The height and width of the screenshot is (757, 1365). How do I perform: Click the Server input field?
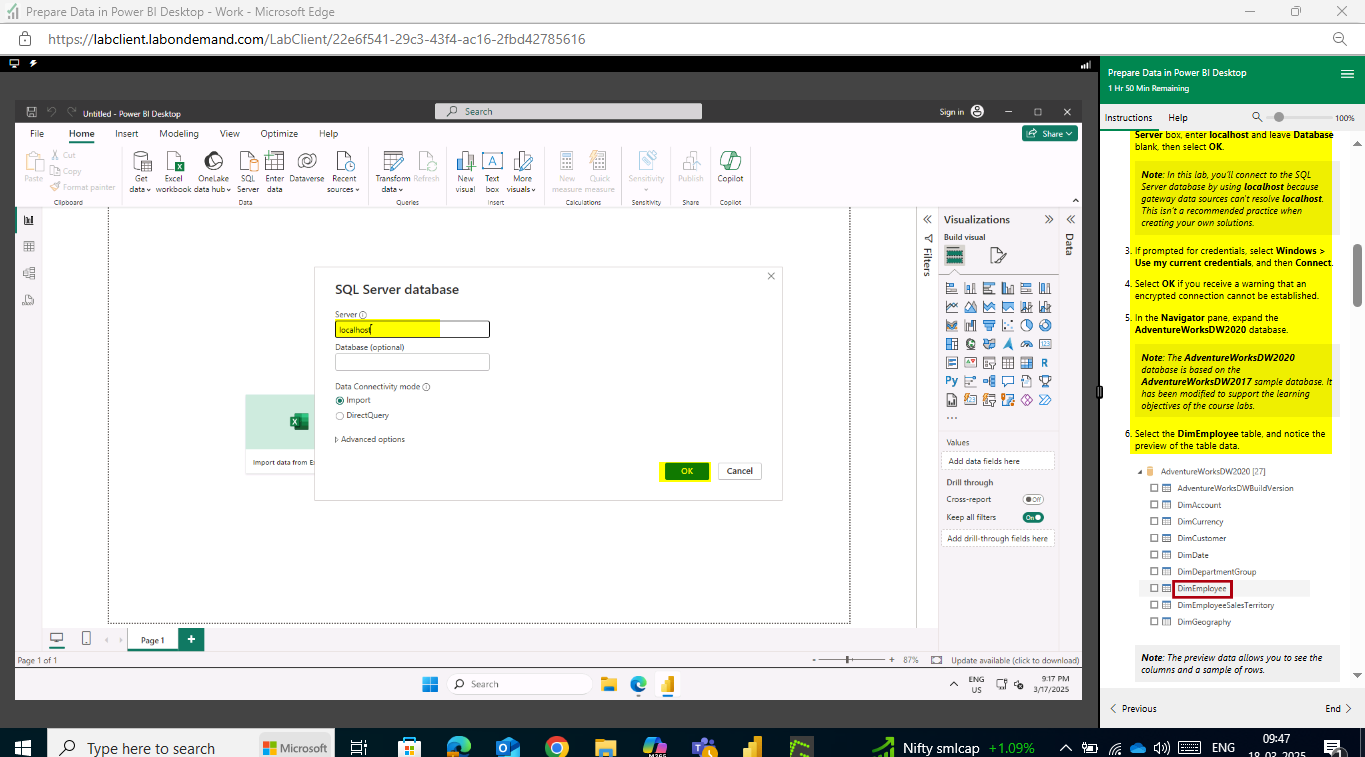click(412, 329)
